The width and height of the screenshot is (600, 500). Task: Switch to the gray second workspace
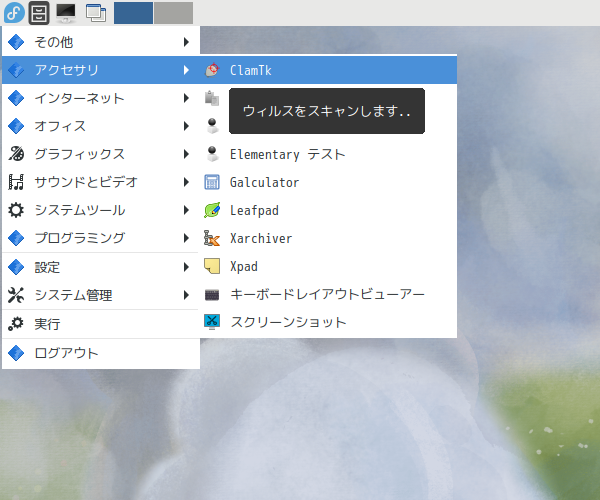(x=174, y=13)
